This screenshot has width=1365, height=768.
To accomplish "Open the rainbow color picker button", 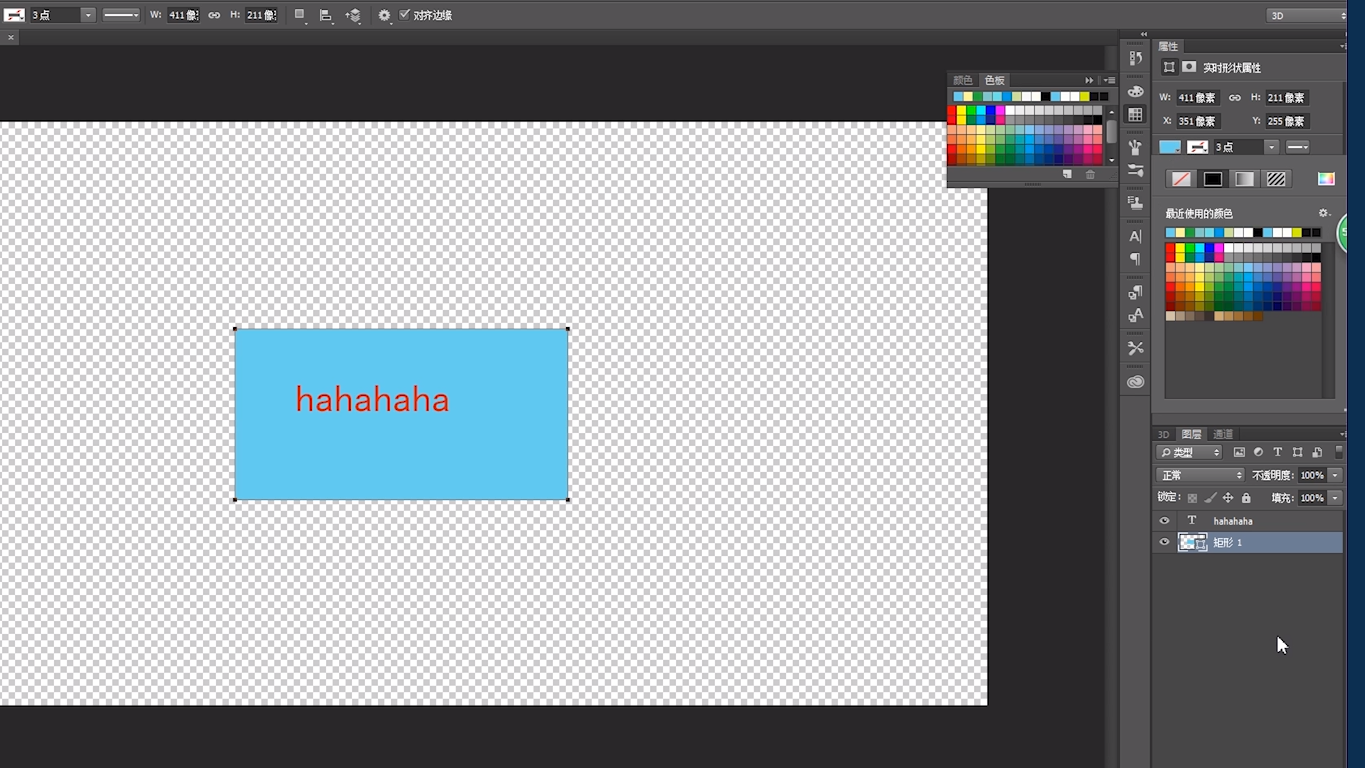I will 1326,179.
